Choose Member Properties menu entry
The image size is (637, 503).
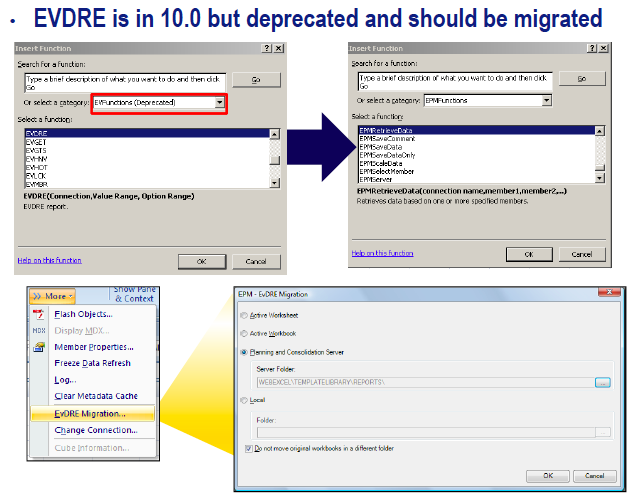click(x=94, y=347)
